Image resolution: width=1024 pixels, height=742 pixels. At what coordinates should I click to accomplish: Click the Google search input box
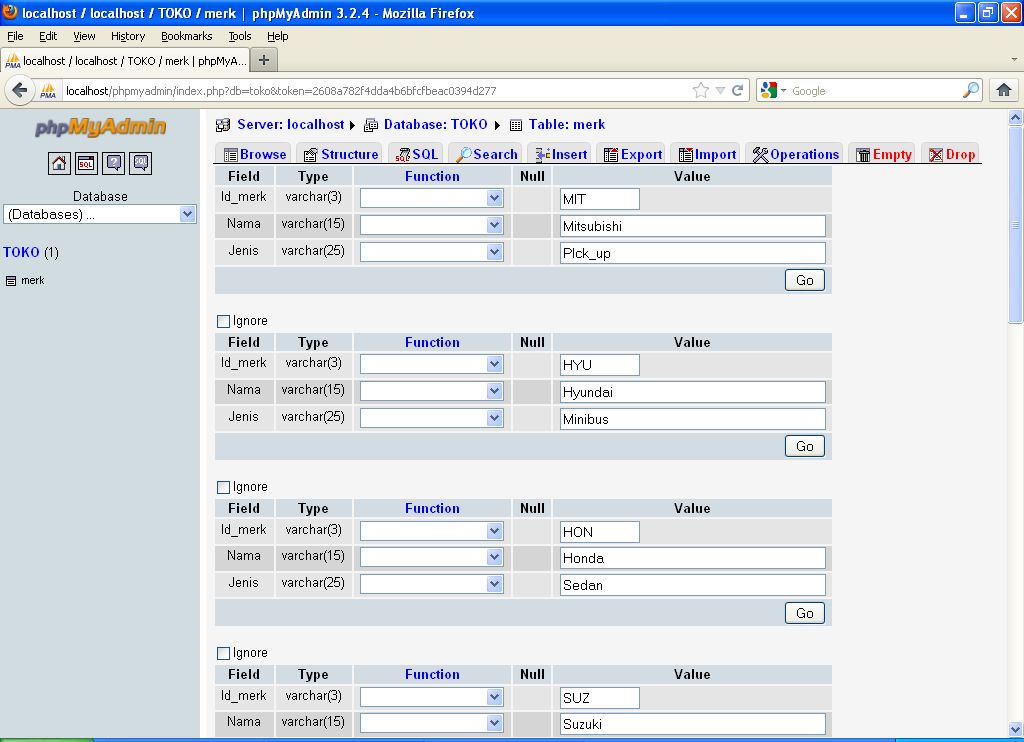(x=875, y=91)
